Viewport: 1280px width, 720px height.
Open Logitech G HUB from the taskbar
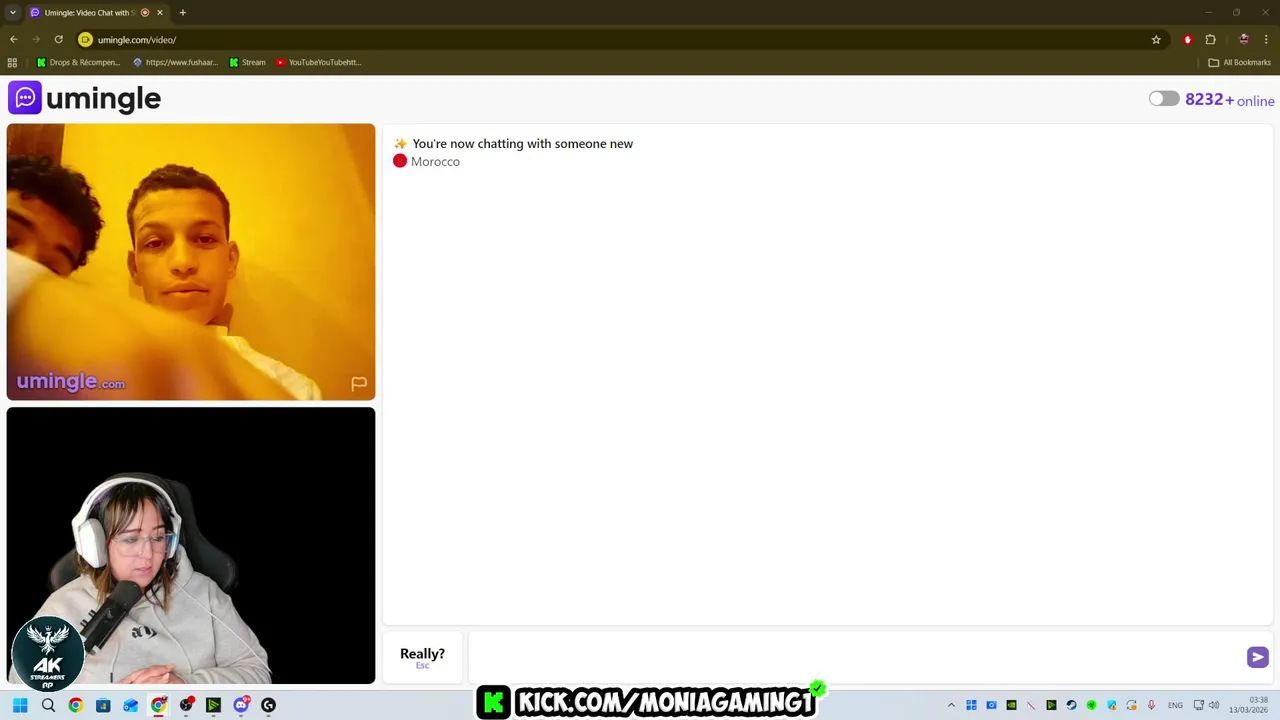point(268,705)
